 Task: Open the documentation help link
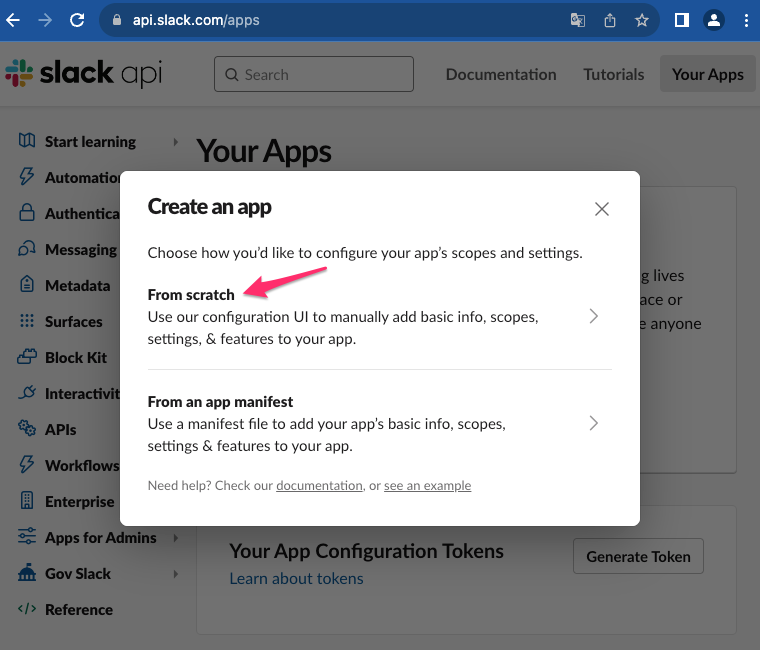click(319, 486)
